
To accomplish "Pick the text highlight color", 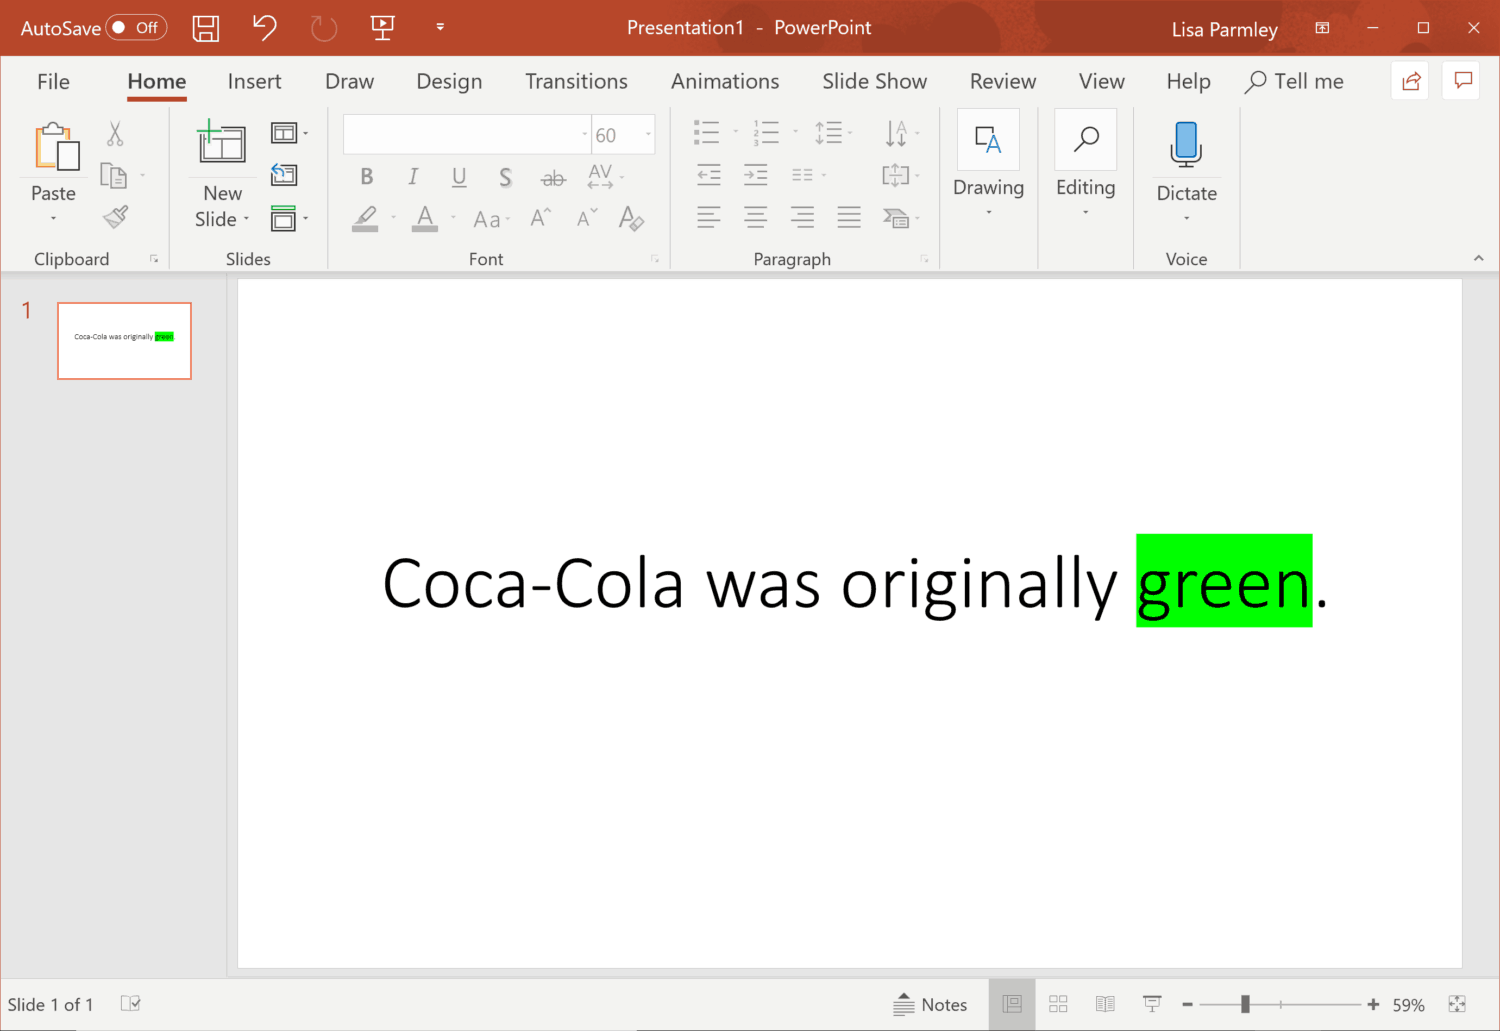I will (x=365, y=218).
